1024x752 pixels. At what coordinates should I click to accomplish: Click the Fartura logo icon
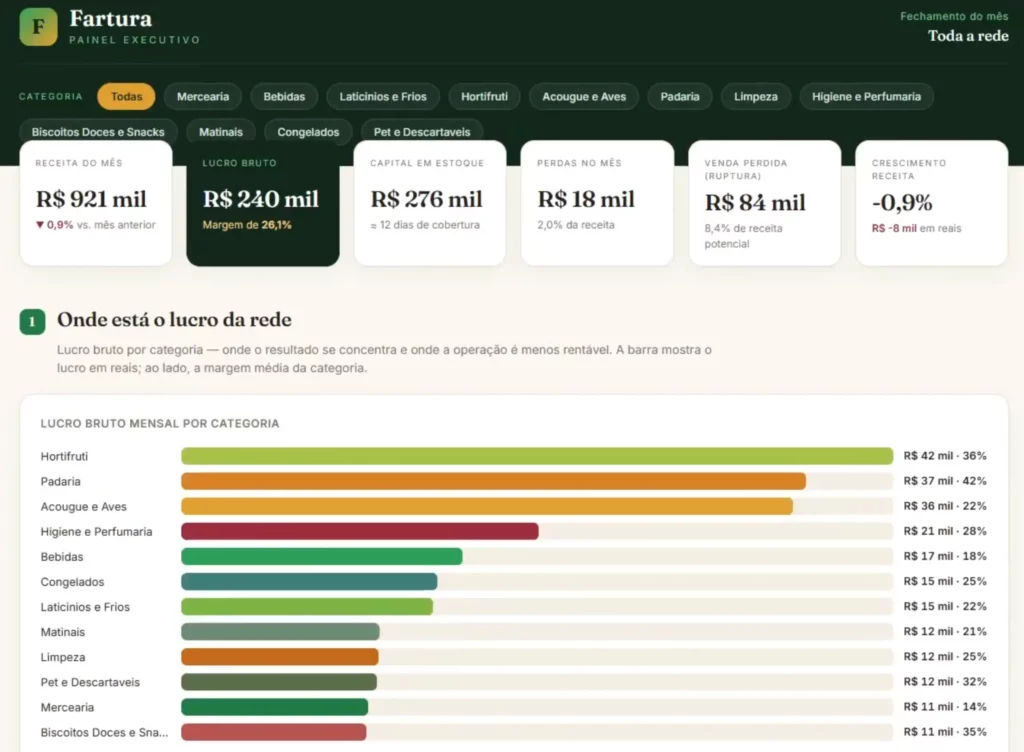click(39, 27)
